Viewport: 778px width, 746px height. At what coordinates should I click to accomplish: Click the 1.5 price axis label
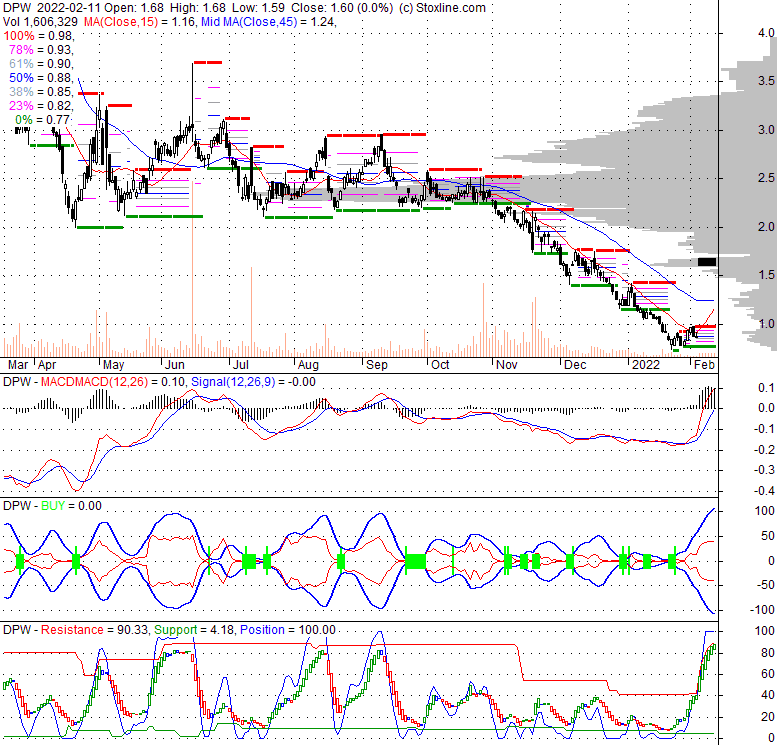pyautogui.click(x=766, y=275)
